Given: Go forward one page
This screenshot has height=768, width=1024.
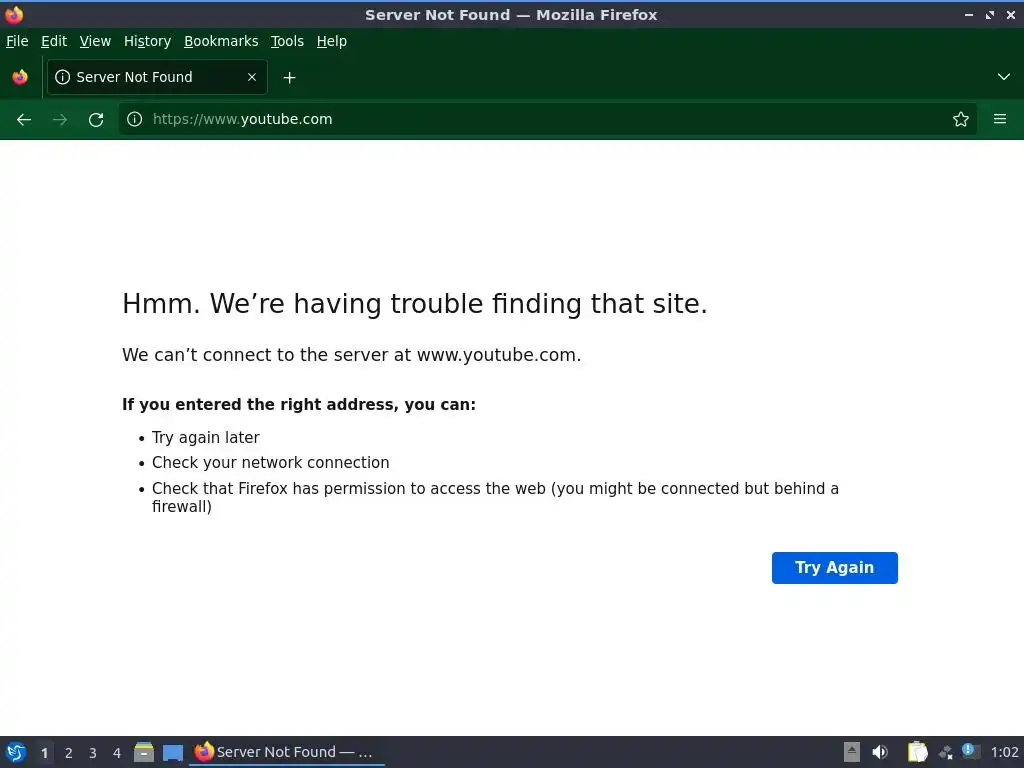Looking at the screenshot, I should (59, 120).
